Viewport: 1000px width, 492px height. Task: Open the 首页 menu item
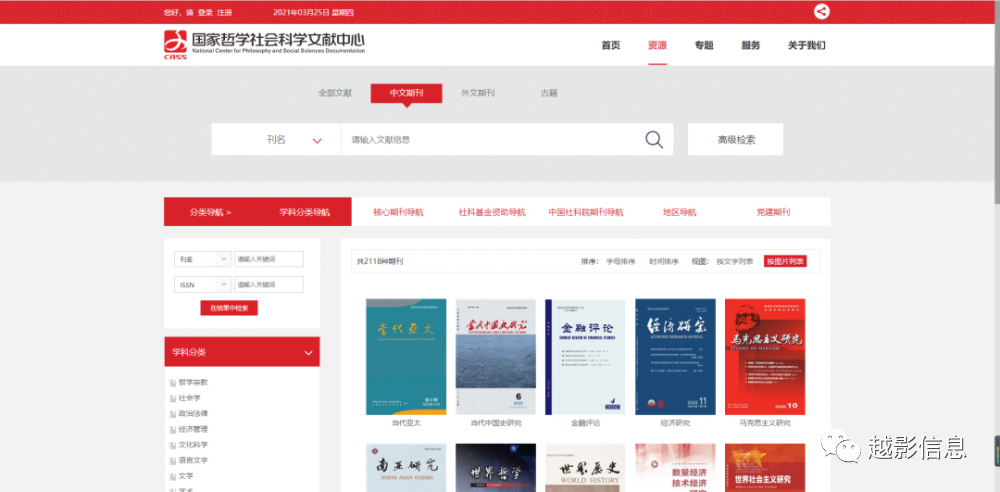click(x=610, y=45)
